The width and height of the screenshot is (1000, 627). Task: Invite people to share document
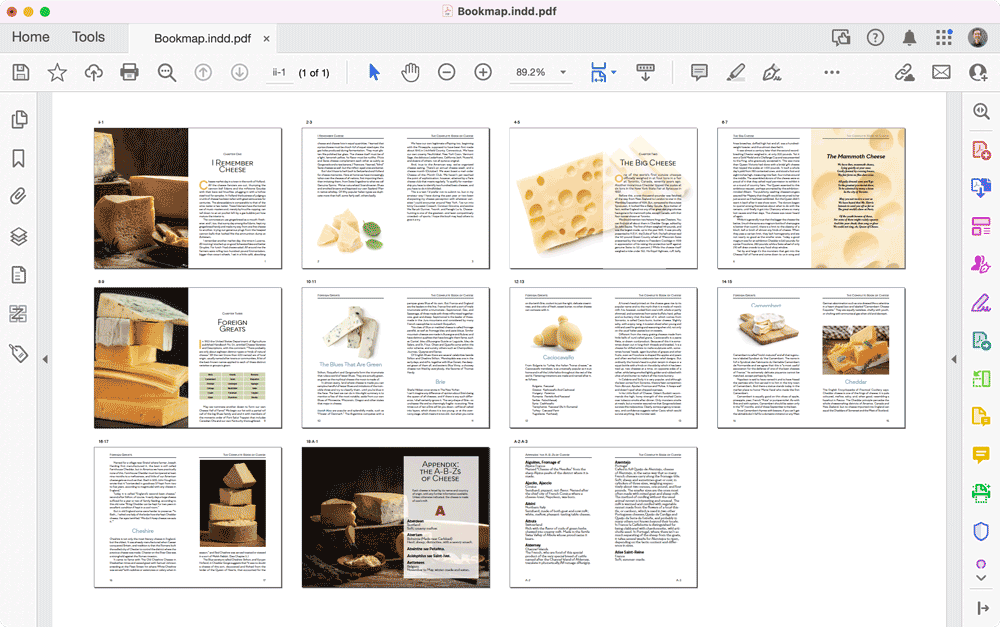(978, 72)
